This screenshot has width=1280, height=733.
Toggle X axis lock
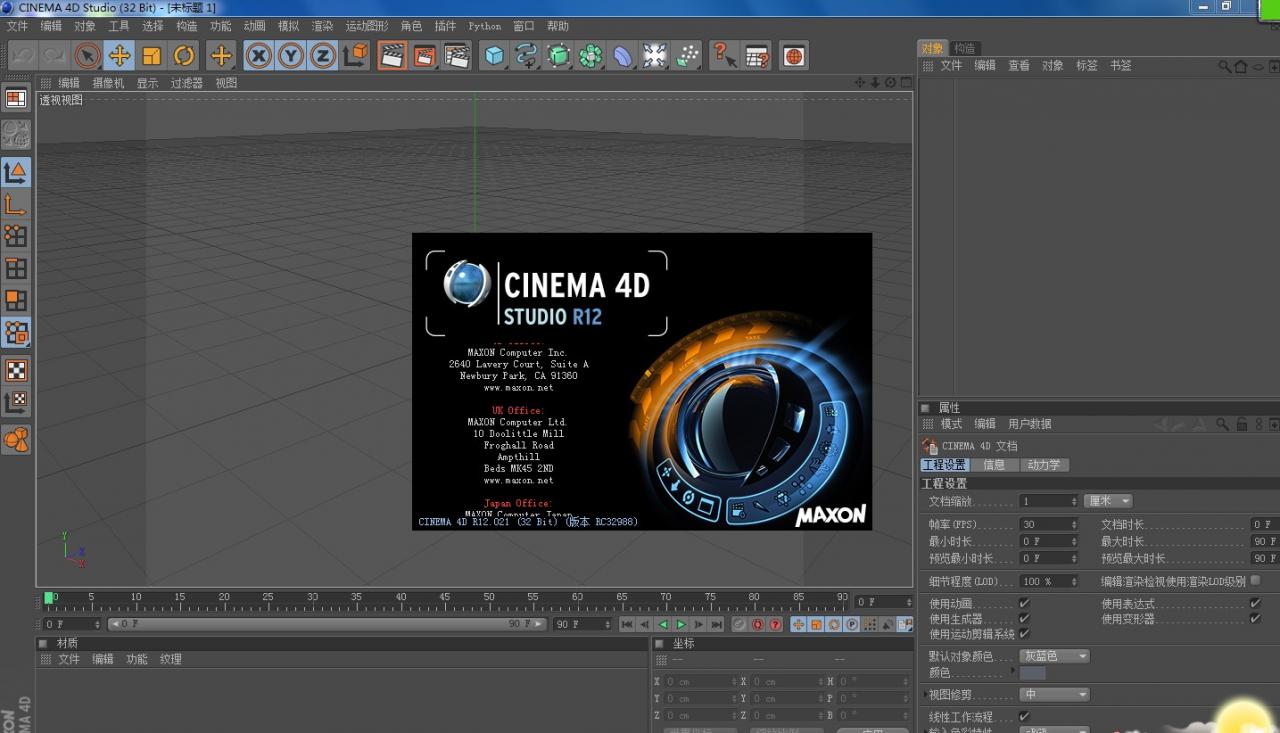(259, 56)
